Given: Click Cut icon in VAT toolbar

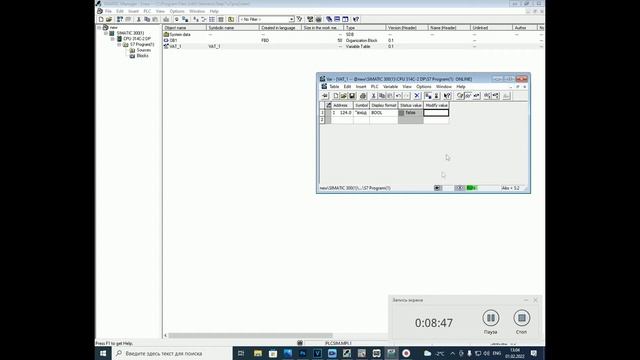Looking at the screenshot, I should [373, 96].
